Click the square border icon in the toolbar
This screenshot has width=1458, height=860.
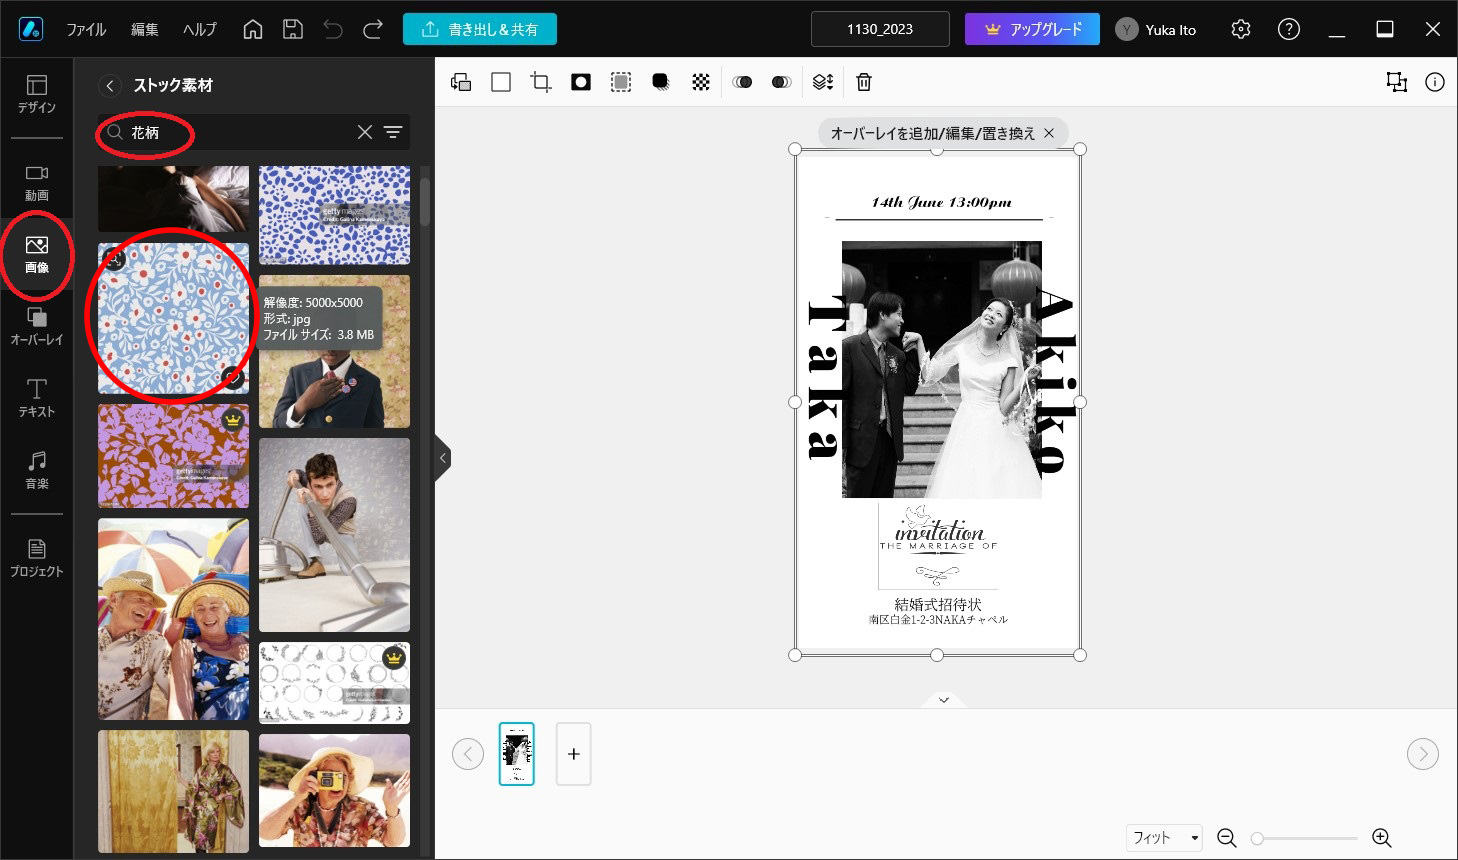(501, 82)
